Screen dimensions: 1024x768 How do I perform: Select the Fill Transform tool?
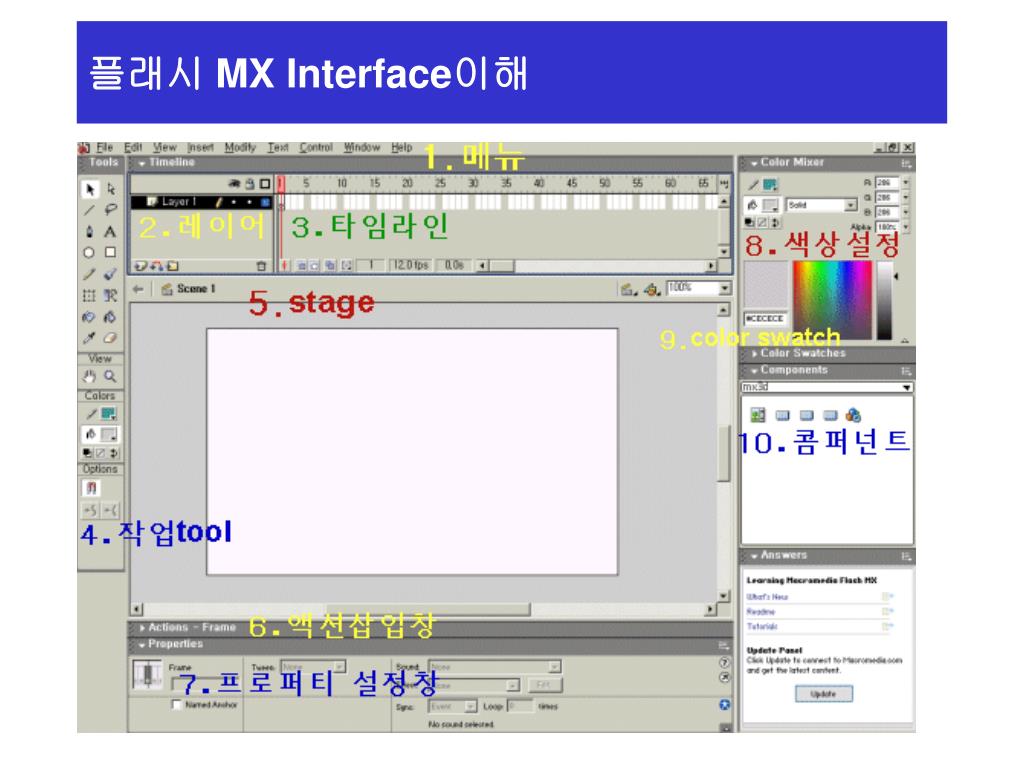point(110,296)
